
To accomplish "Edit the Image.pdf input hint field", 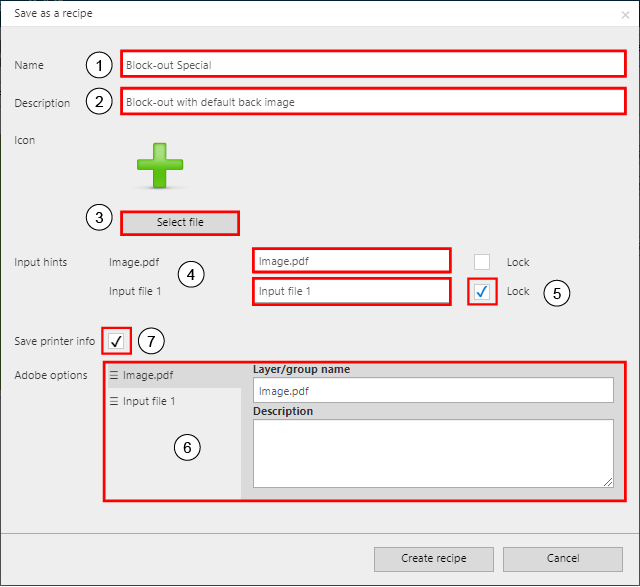I will (351, 261).
